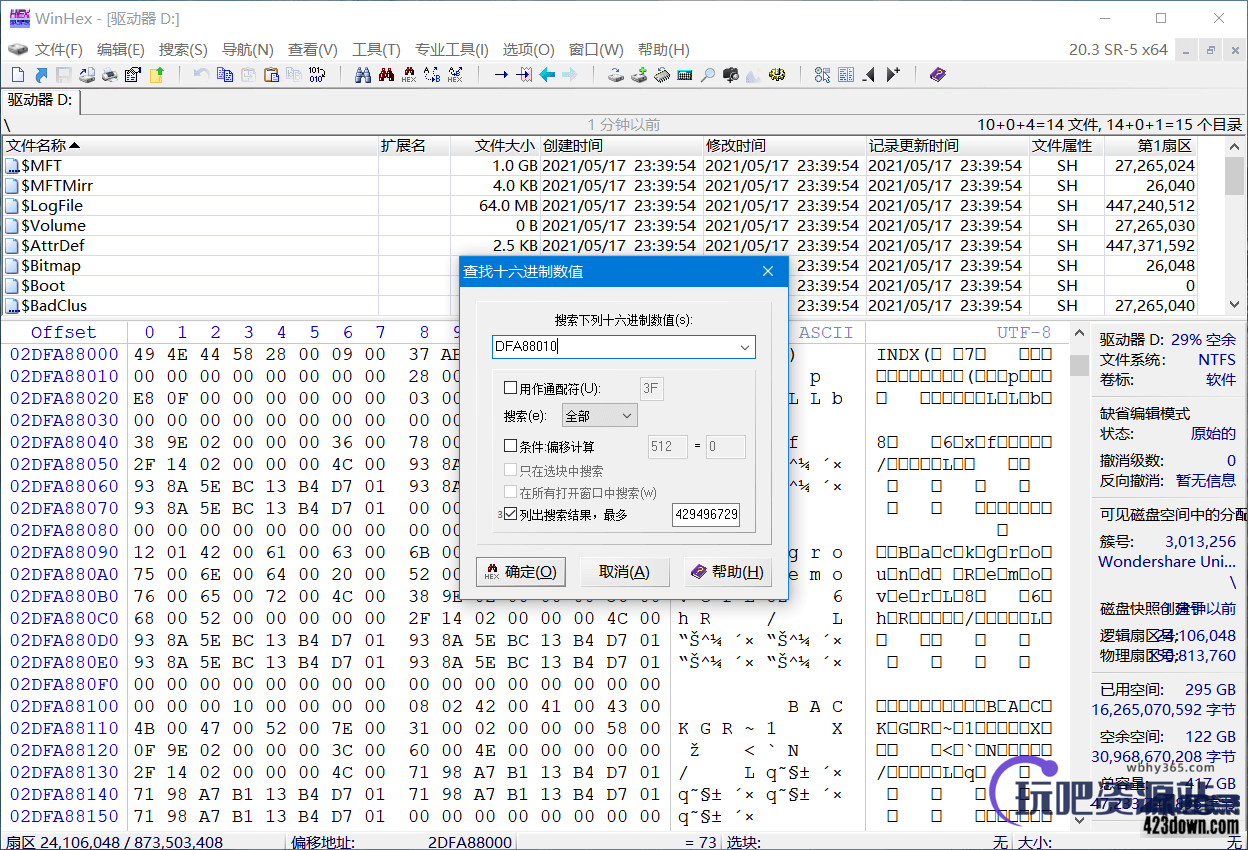The width and height of the screenshot is (1248, 850).
Task: Click the 确定(O) button
Action: [x=521, y=572]
